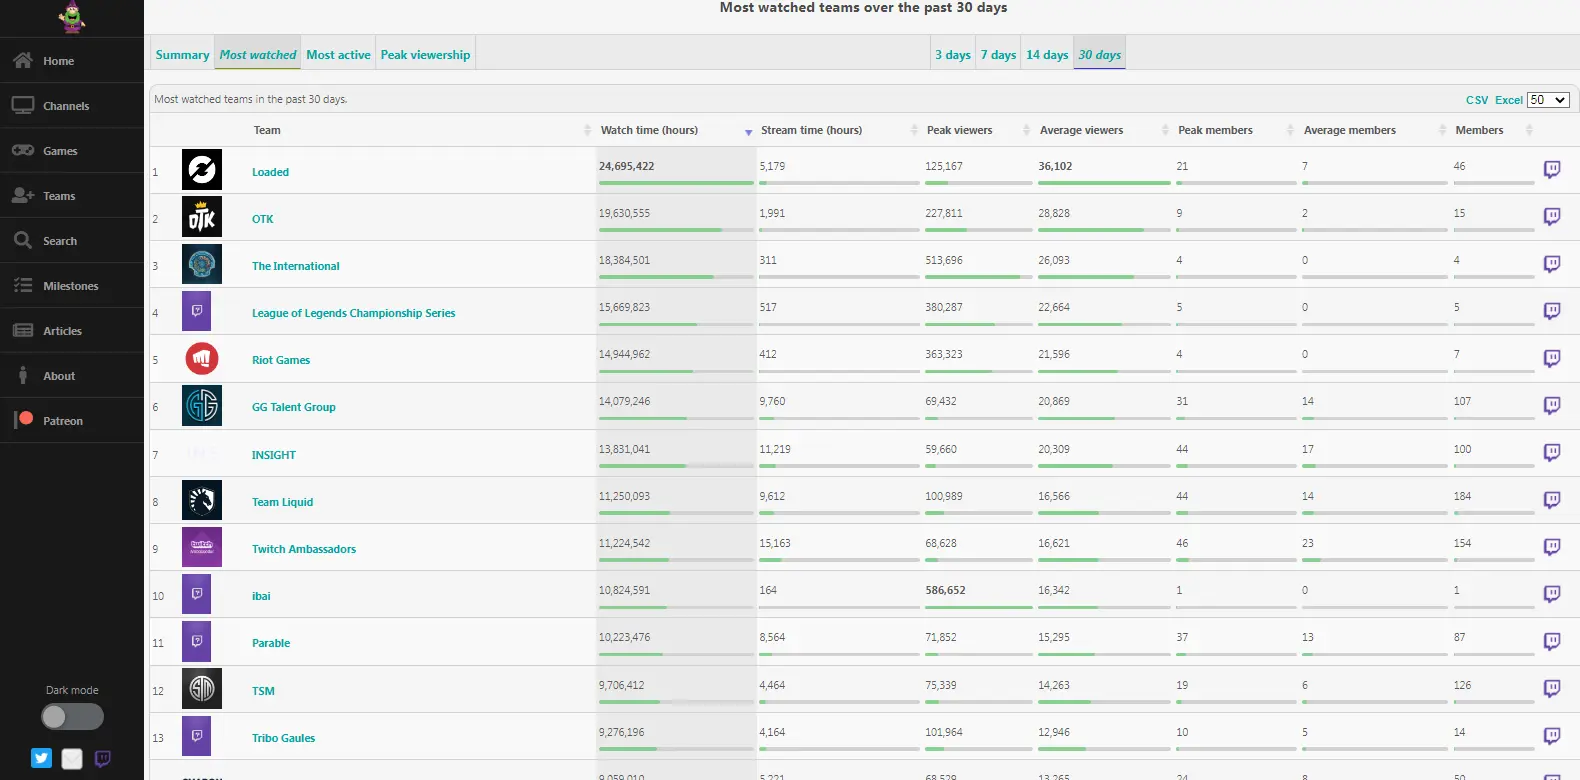Open GG Talent Group Twitch icon
This screenshot has width=1580, height=780.
click(1552, 405)
